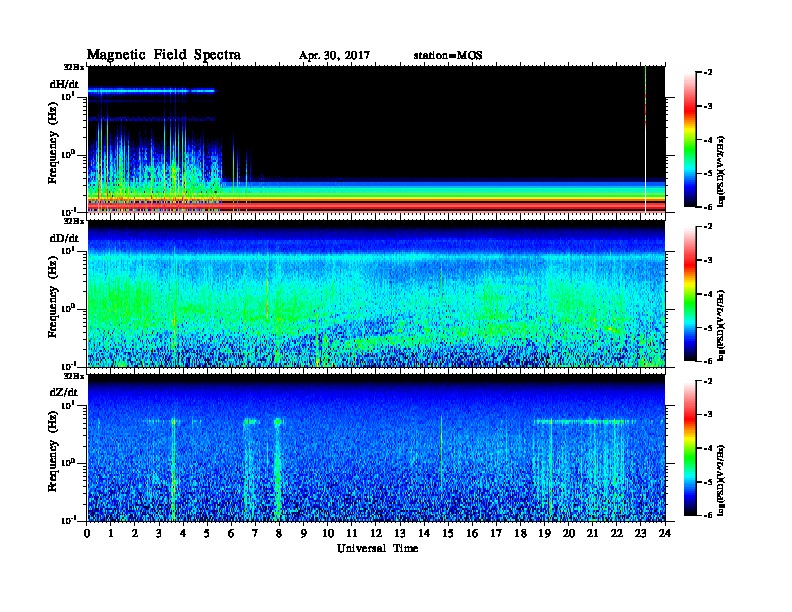Click hour tick label '19' on time axis
The height and width of the screenshot is (612, 792).
coord(544,533)
